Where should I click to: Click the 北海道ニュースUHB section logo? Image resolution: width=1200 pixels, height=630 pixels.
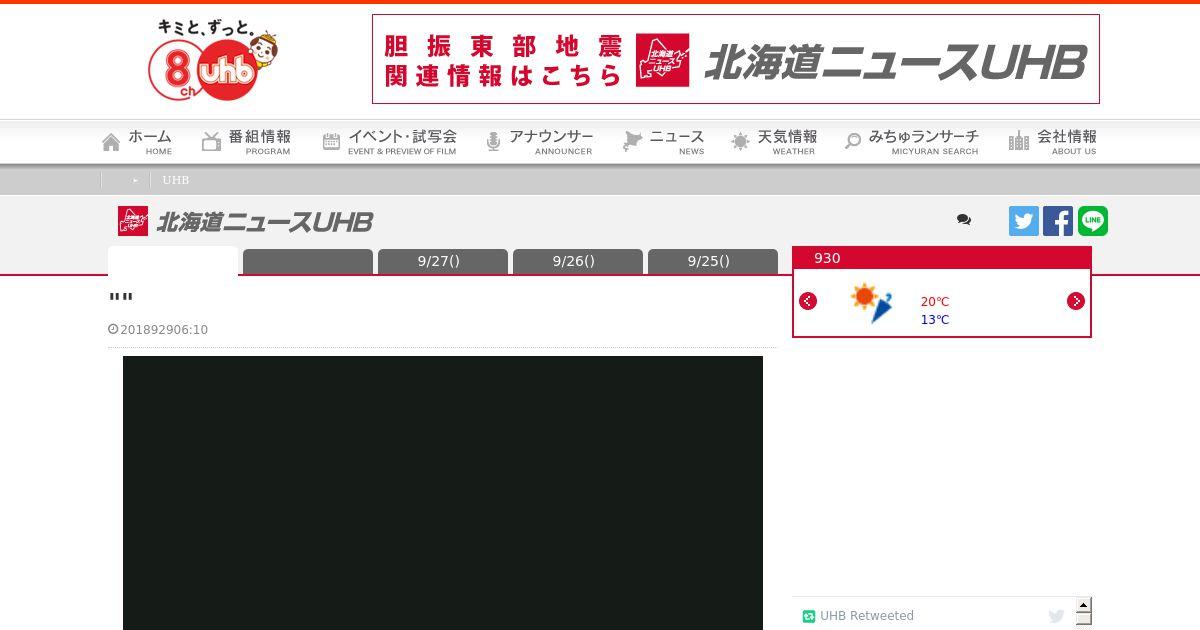245,221
